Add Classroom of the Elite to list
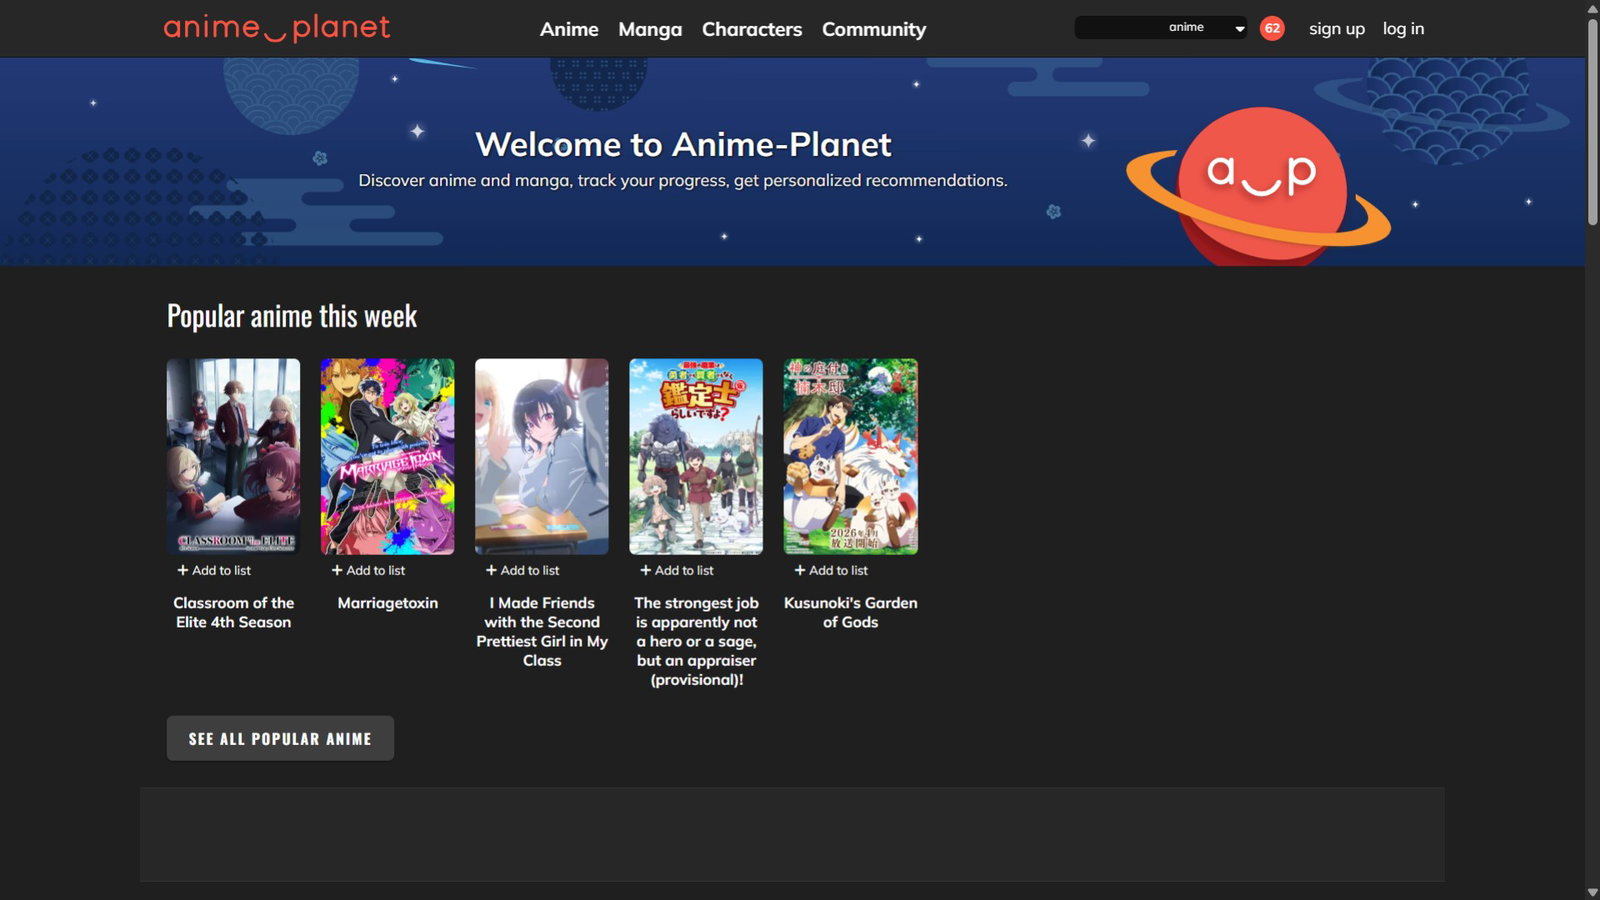 tap(214, 570)
